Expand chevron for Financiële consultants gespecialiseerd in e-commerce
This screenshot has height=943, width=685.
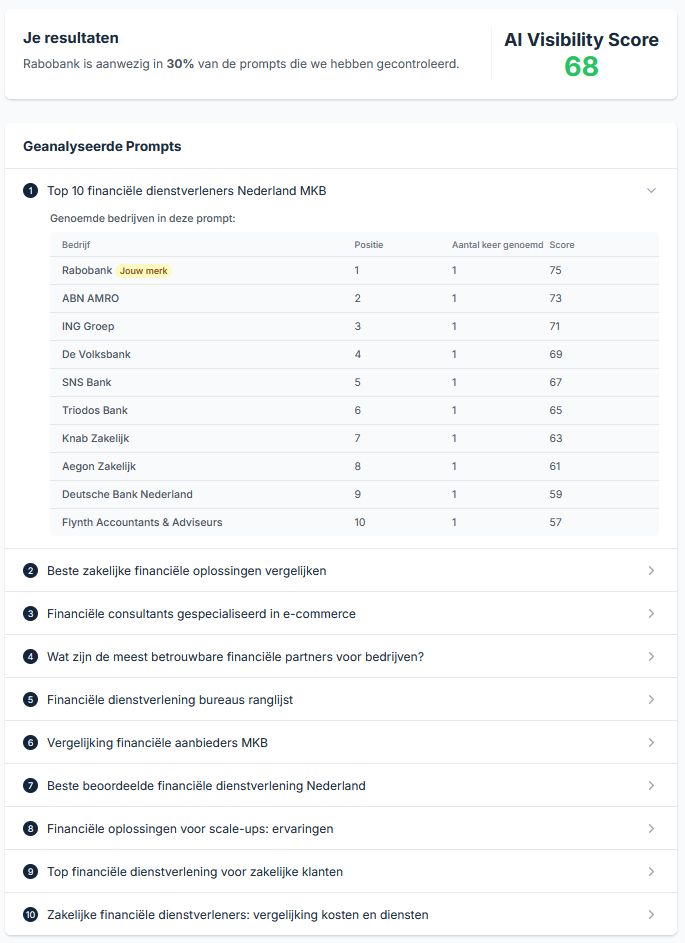pyautogui.click(x=651, y=613)
